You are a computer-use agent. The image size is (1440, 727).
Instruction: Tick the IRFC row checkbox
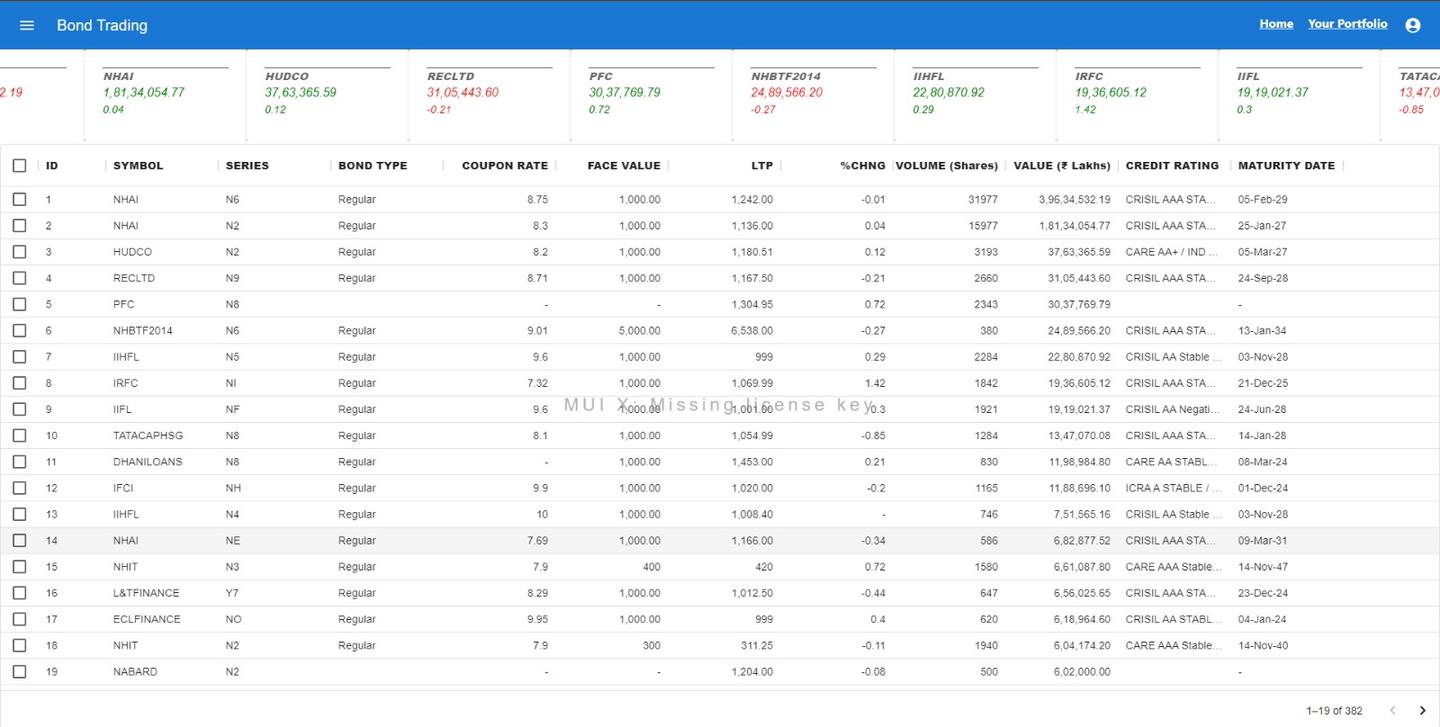(x=20, y=383)
